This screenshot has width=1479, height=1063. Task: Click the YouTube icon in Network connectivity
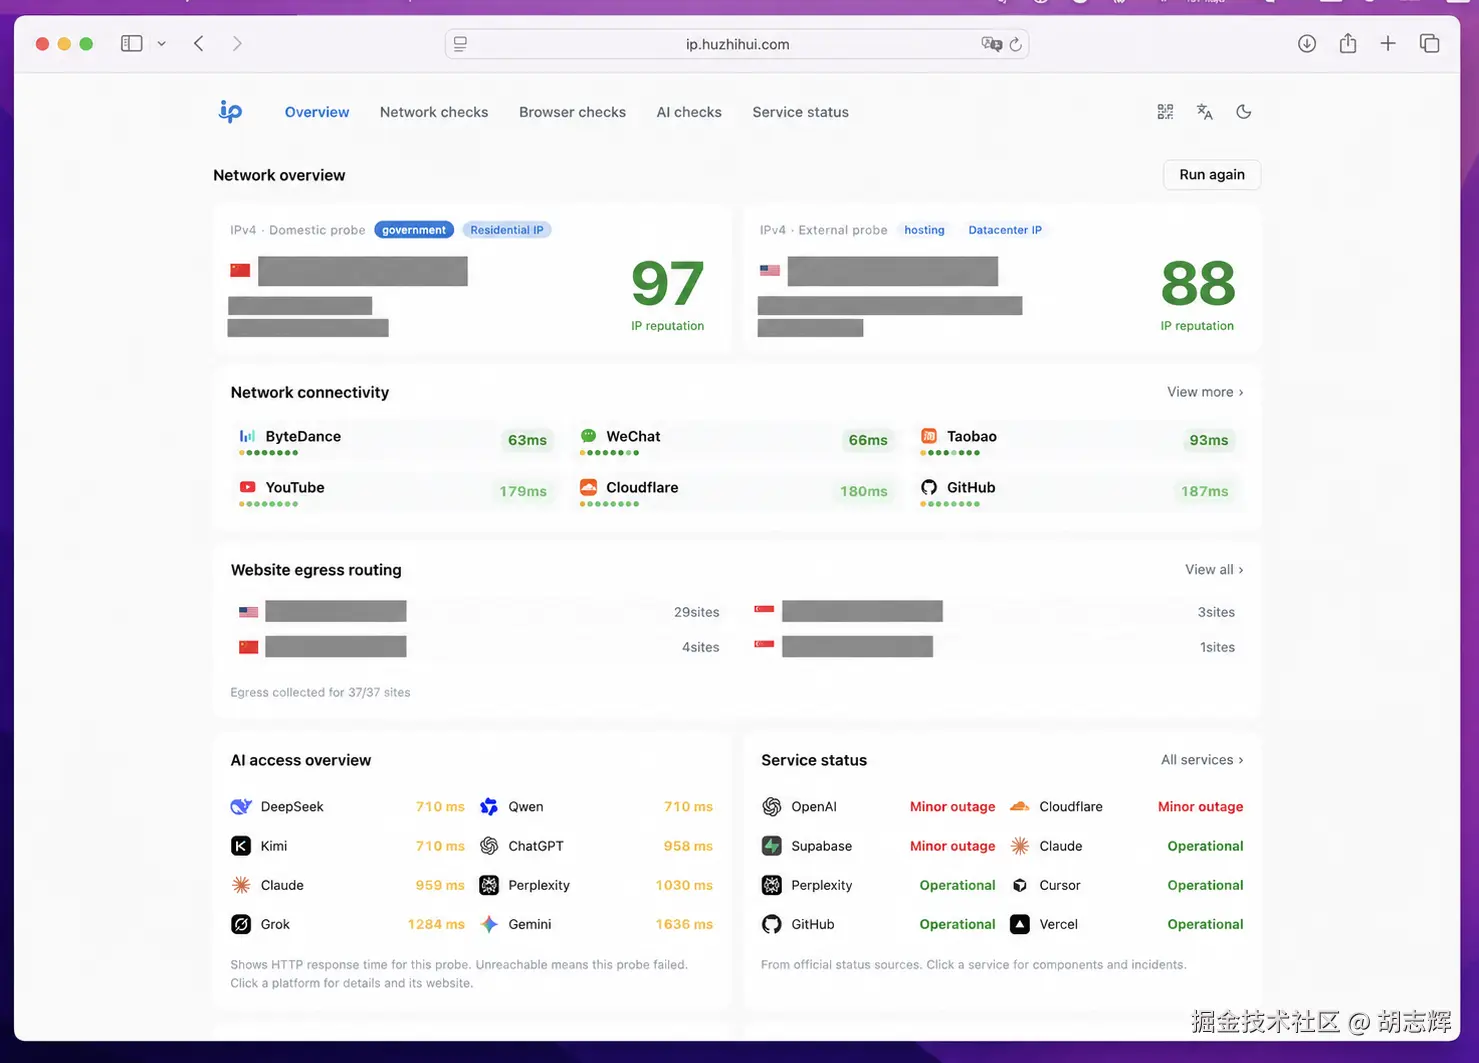coord(247,487)
